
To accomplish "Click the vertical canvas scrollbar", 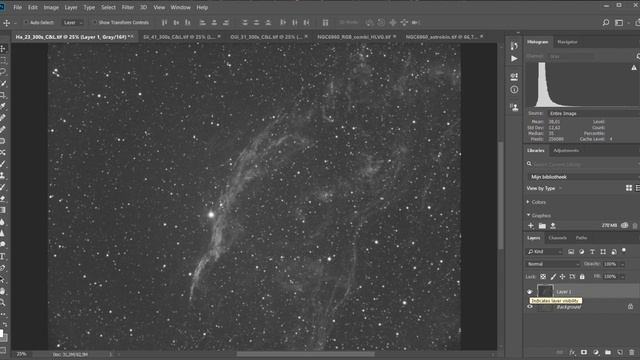I will (x=501, y=195).
